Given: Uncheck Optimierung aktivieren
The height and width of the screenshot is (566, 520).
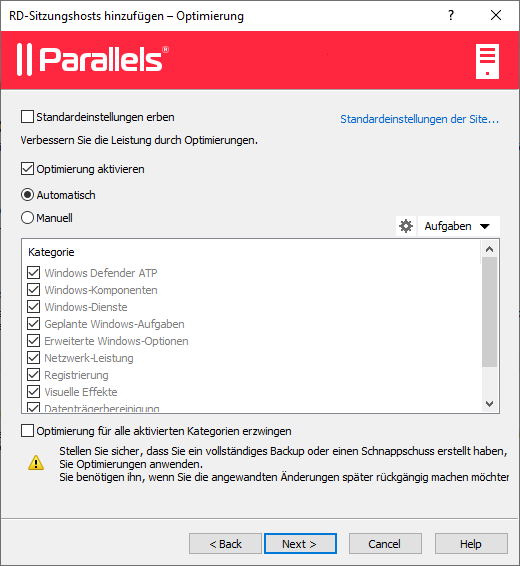Looking at the screenshot, I should 27,169.
